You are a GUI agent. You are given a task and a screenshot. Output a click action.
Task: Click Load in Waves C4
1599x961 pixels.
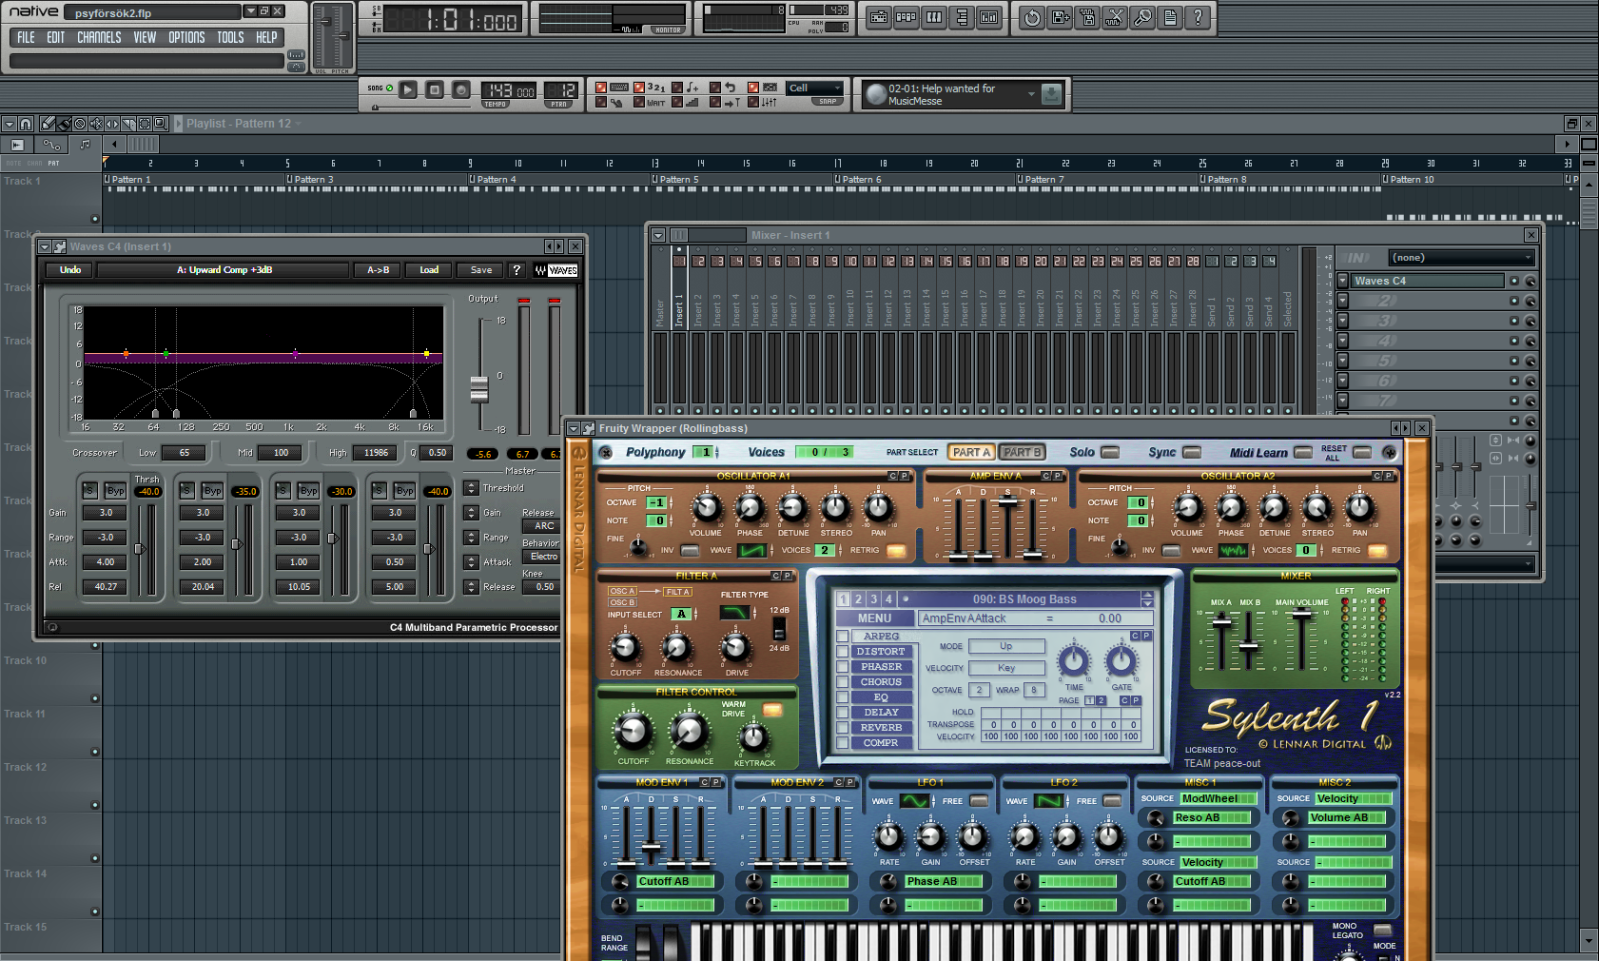tap(429, 270)
